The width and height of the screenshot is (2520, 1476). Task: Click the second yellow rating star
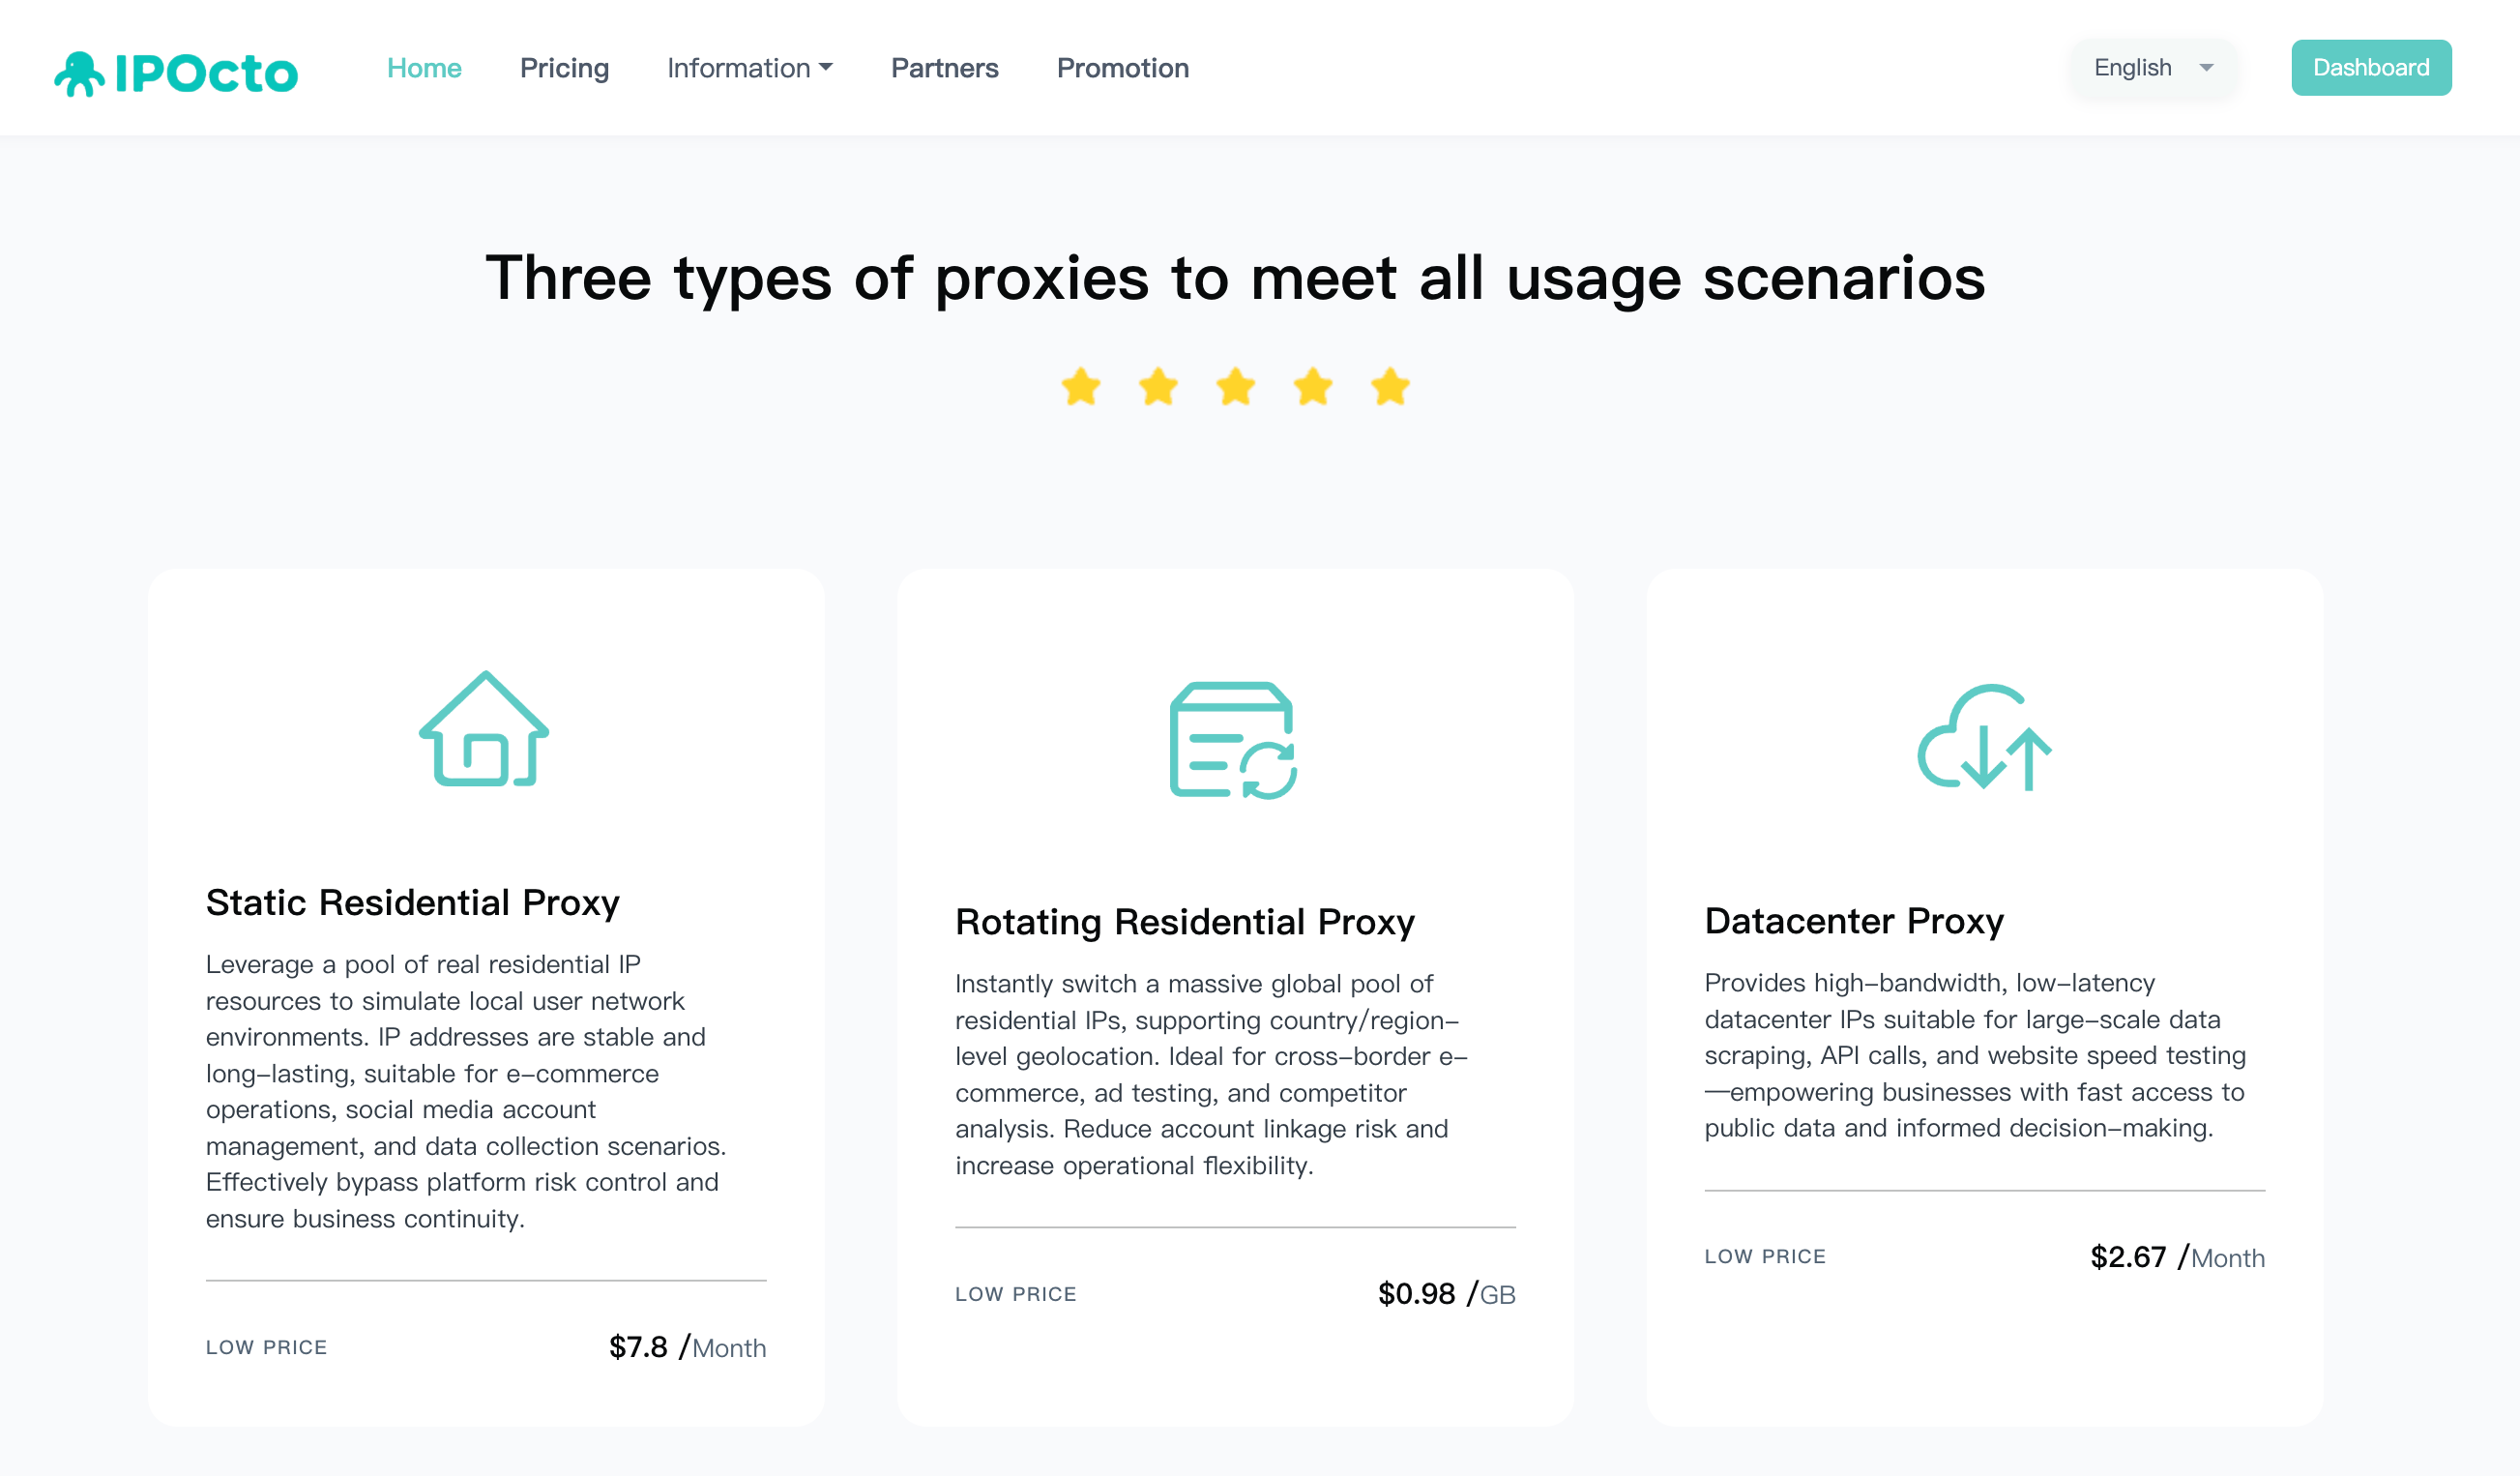(1158, 387)
